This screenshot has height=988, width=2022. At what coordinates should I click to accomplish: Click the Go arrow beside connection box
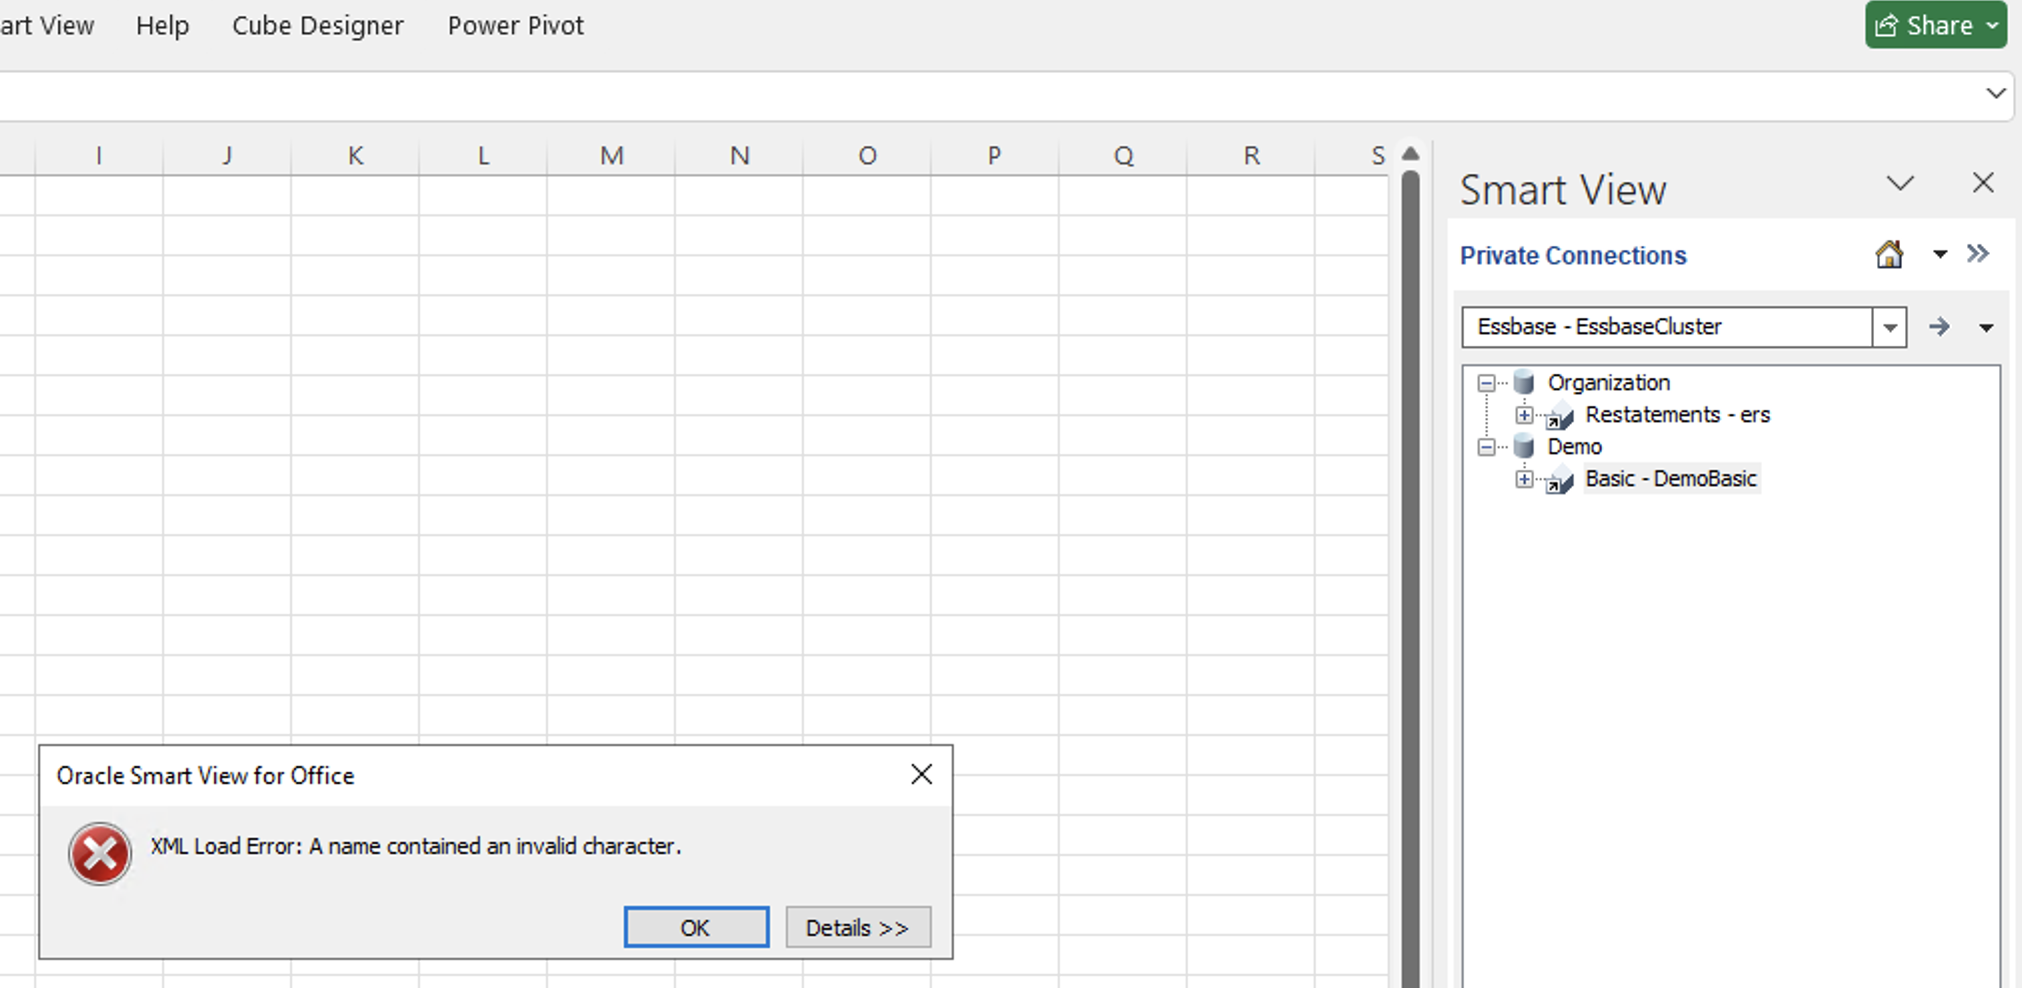(x=1939, y=327)
